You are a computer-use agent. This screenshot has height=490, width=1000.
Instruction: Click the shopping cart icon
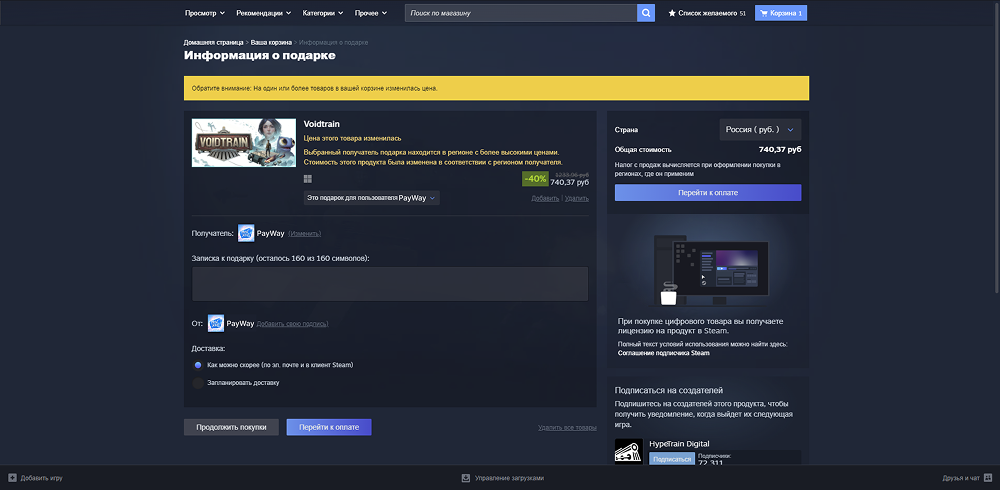(x=763, y=13)
